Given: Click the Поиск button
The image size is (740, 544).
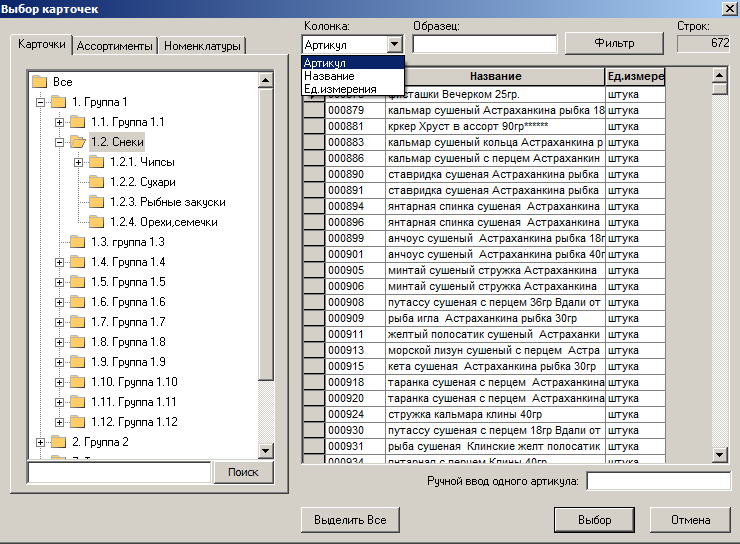Looking at the screenshot, I should (x=244, y=472).
